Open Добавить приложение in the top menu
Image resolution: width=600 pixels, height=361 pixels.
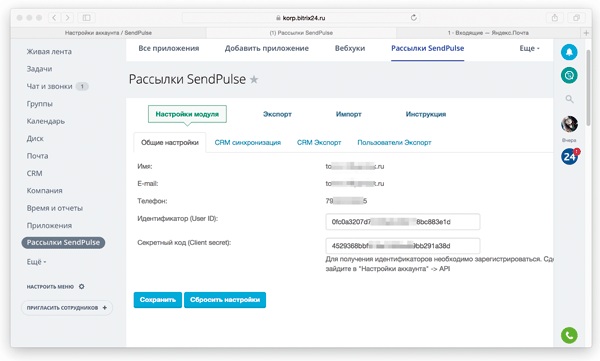click(267, 48)
